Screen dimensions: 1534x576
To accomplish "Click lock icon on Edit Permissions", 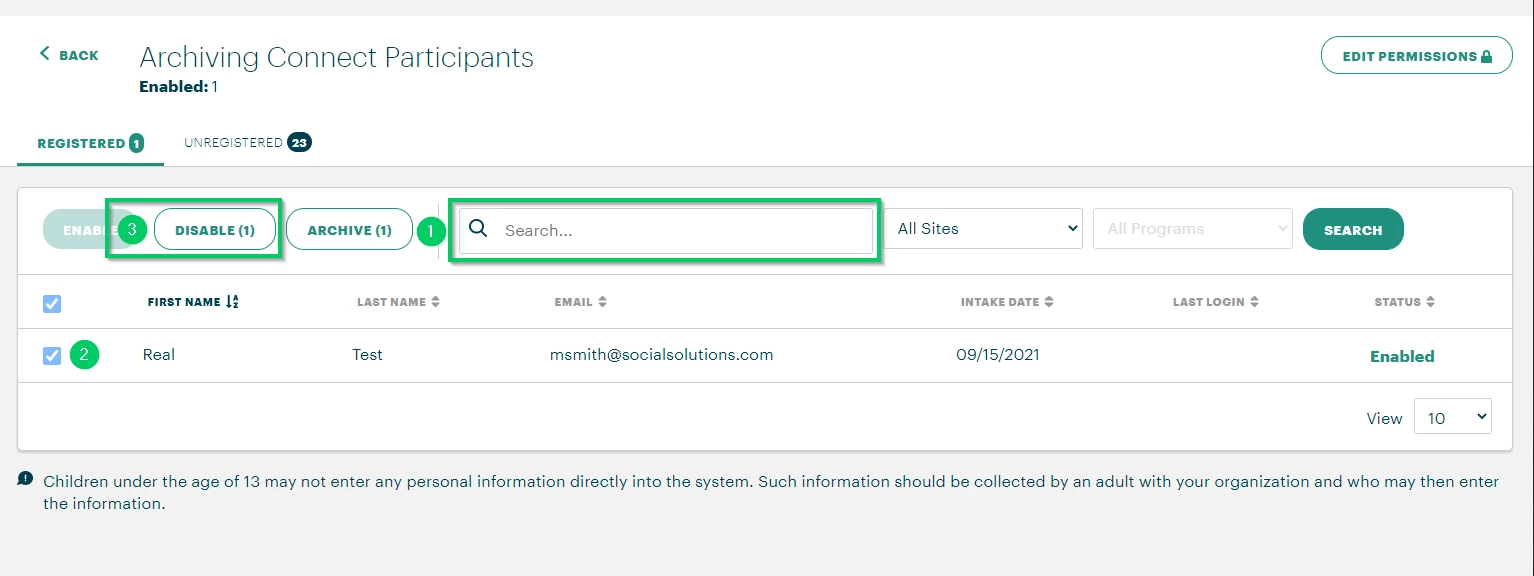I will [1486, 56].
